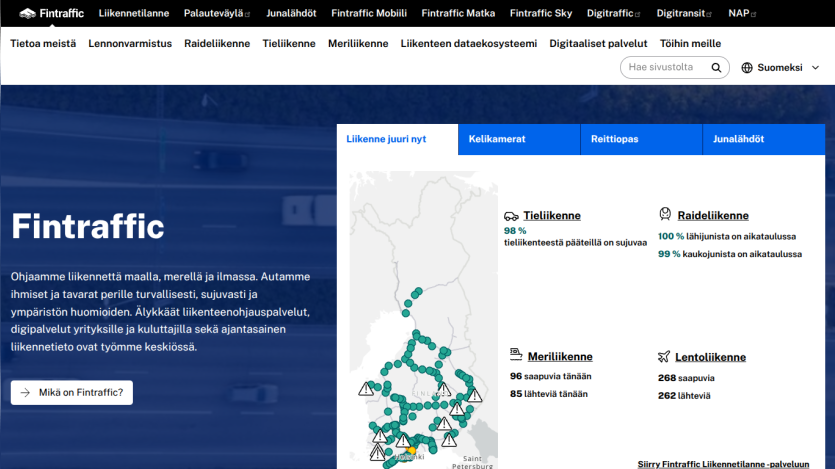Expand the Suomeksi language chevron
This screenshot has height=469, width=835.
click(815, 68)
